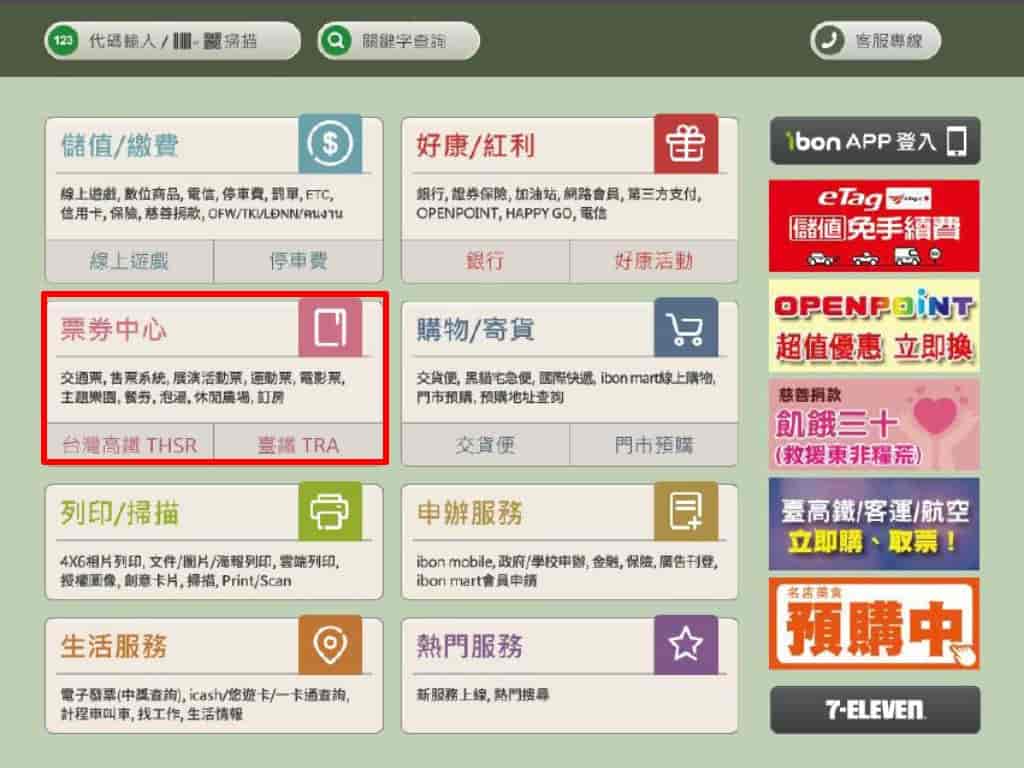Viewport: 1024px width, 768px height.
Task: Open the shopping cart 購物/寄貨 icon
Action: tap(686, 327)
